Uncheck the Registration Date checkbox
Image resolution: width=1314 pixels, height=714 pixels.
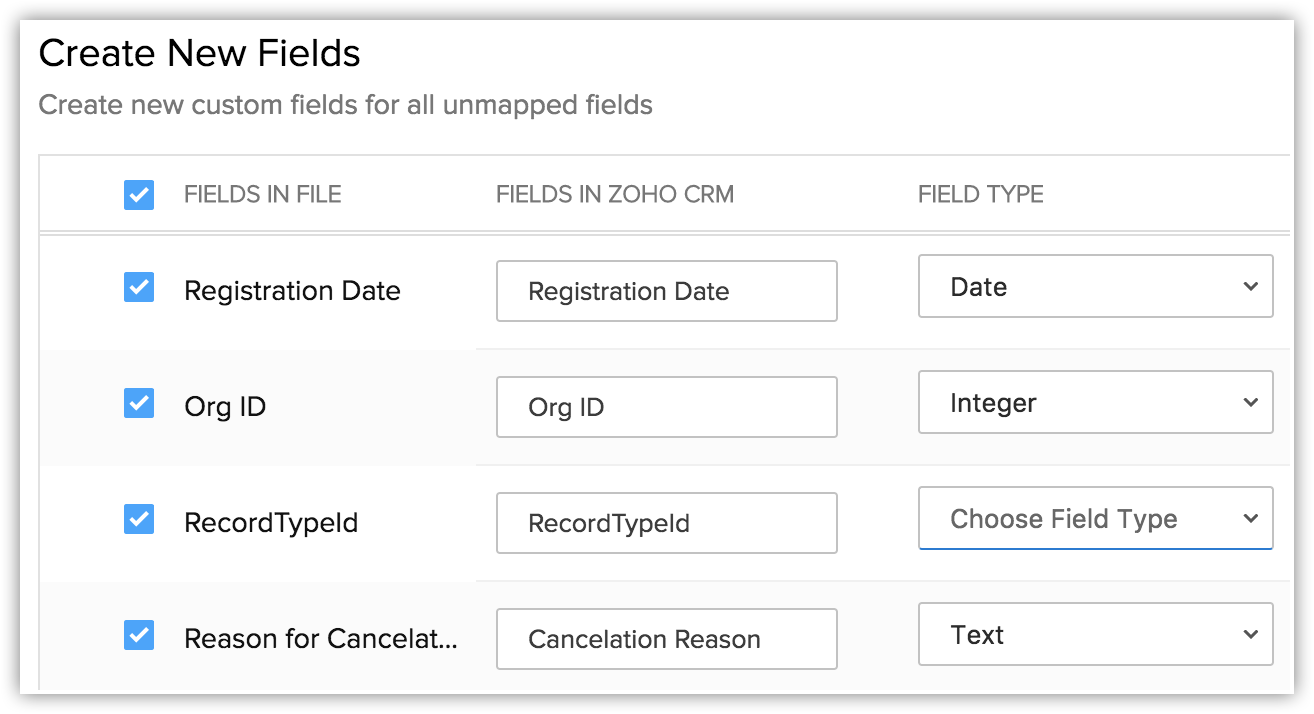pos(139,288)
